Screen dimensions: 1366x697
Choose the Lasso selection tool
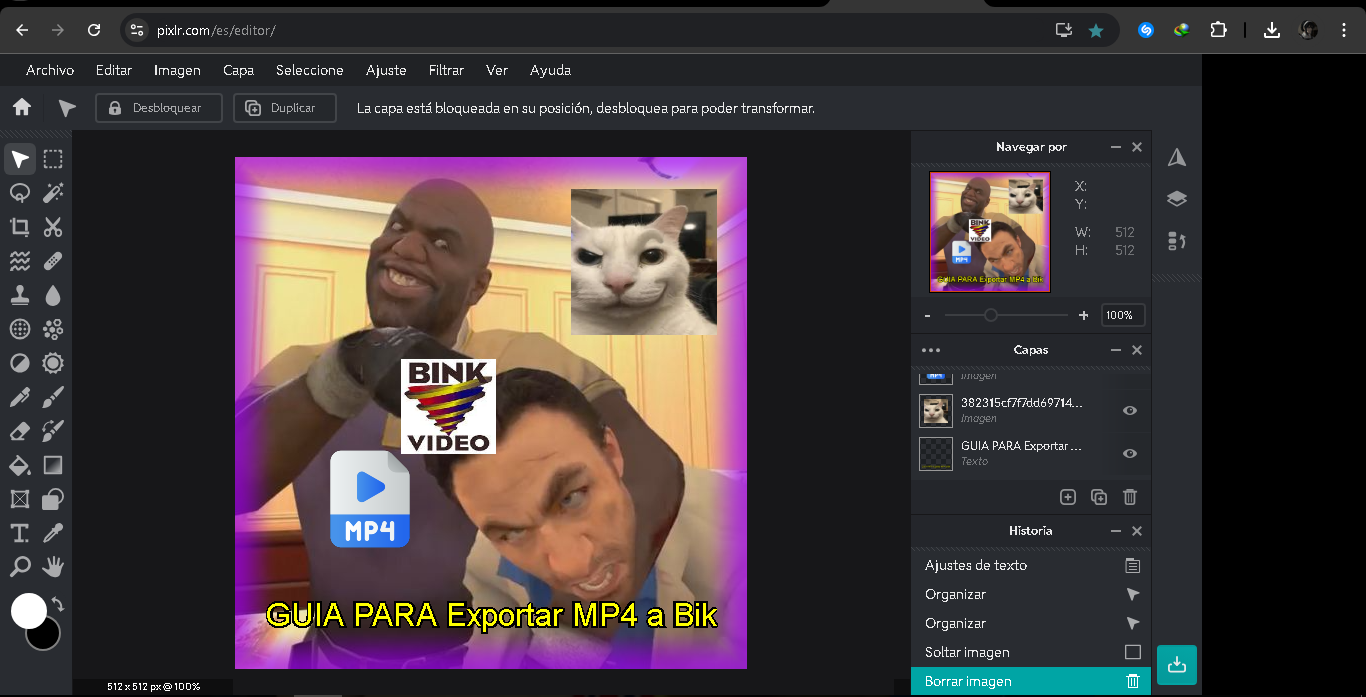(x=20, y=193)
